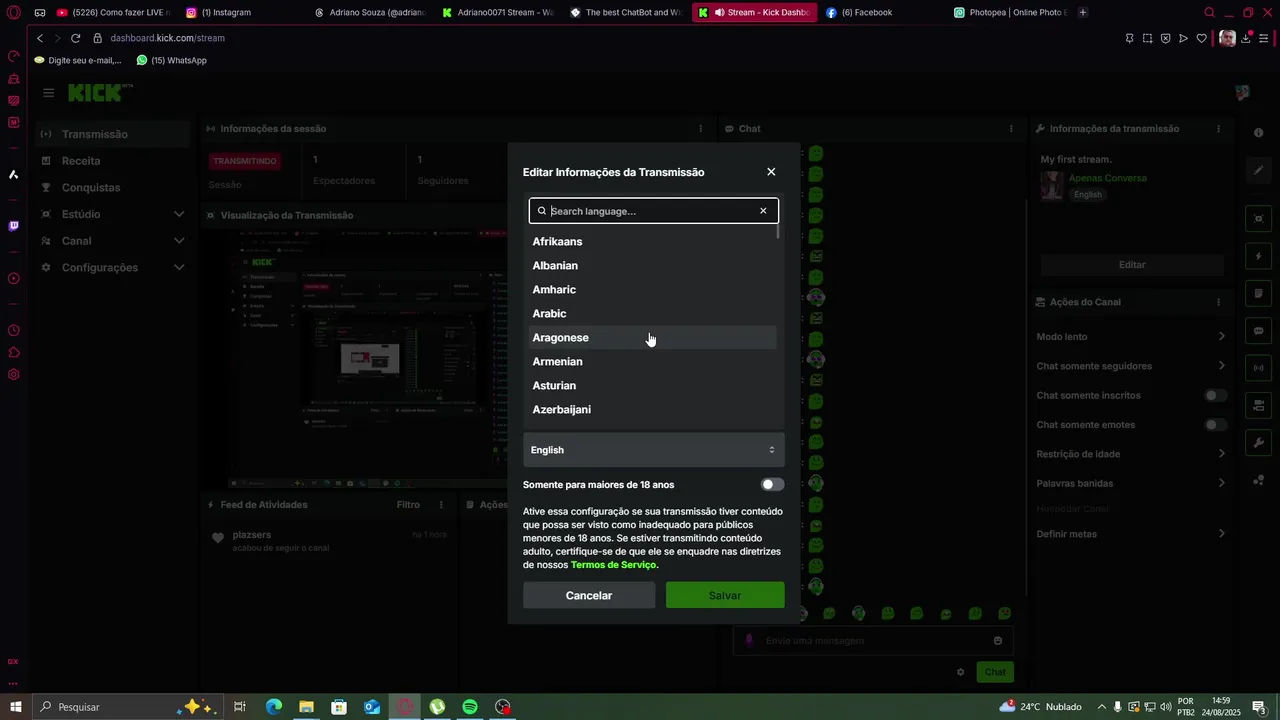Image resolution: width=1280 pixels, height=720 pixels.
Task: Expand the Estúdio sidebar section
Action: pos(113,214)
